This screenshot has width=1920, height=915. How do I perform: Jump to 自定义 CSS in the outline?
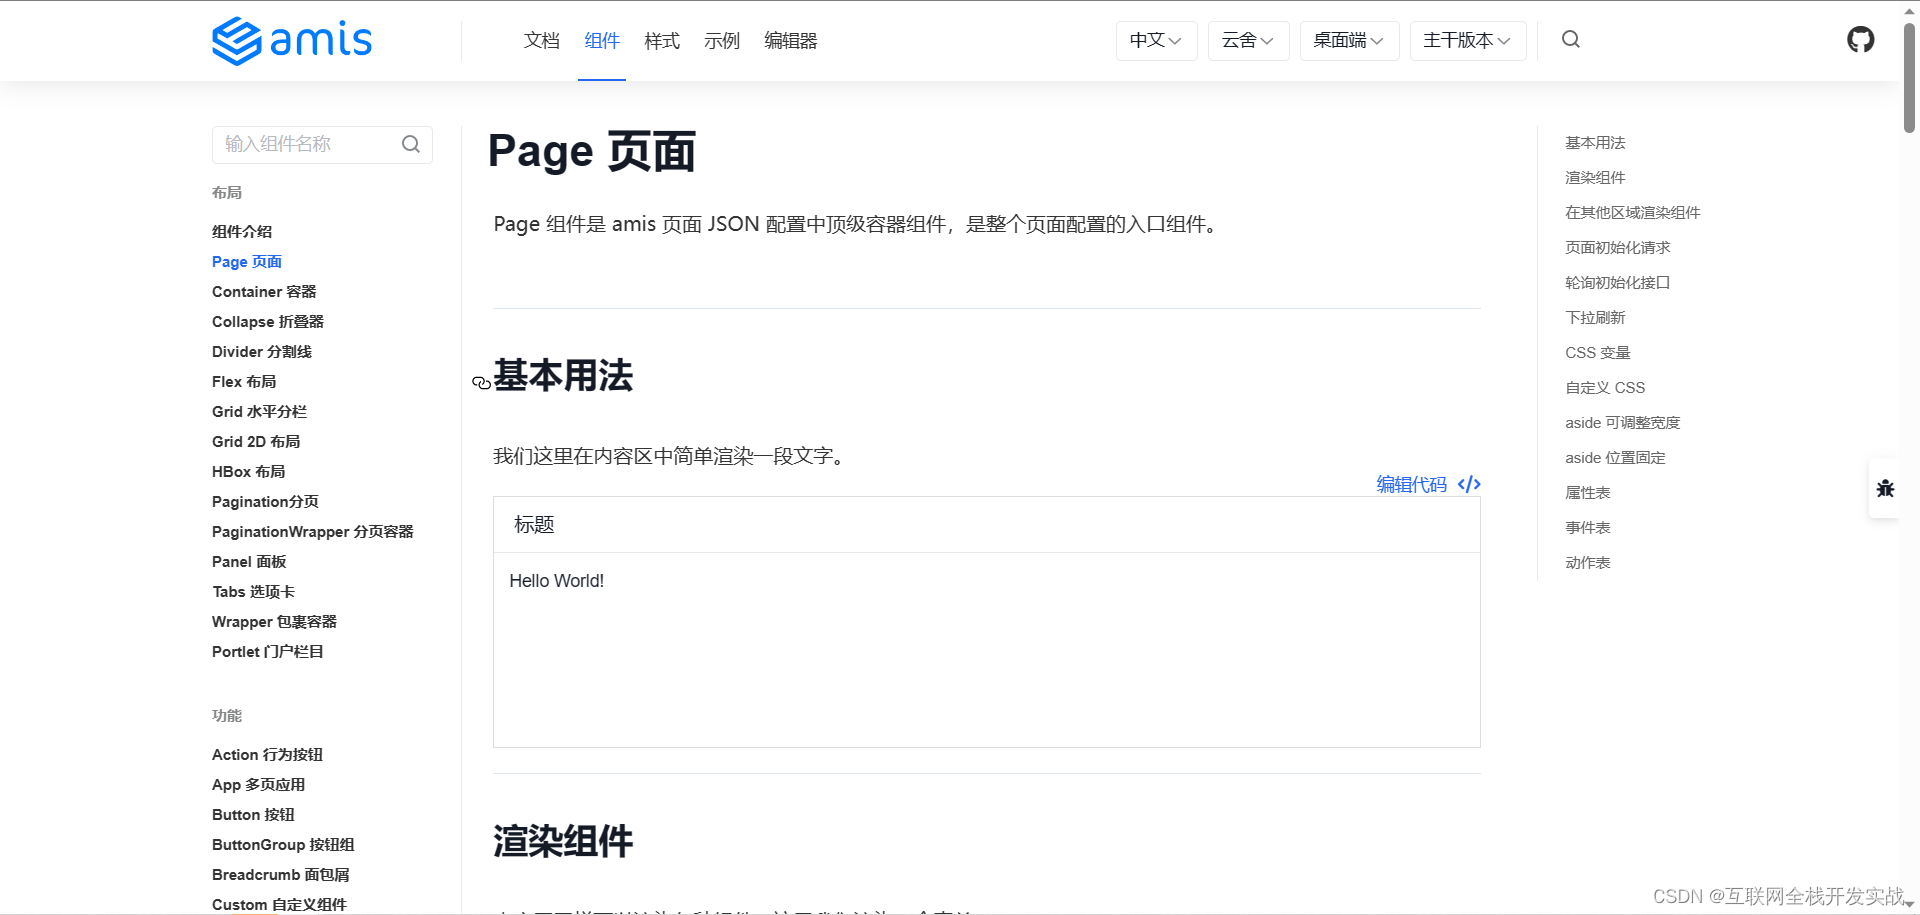1605,388
